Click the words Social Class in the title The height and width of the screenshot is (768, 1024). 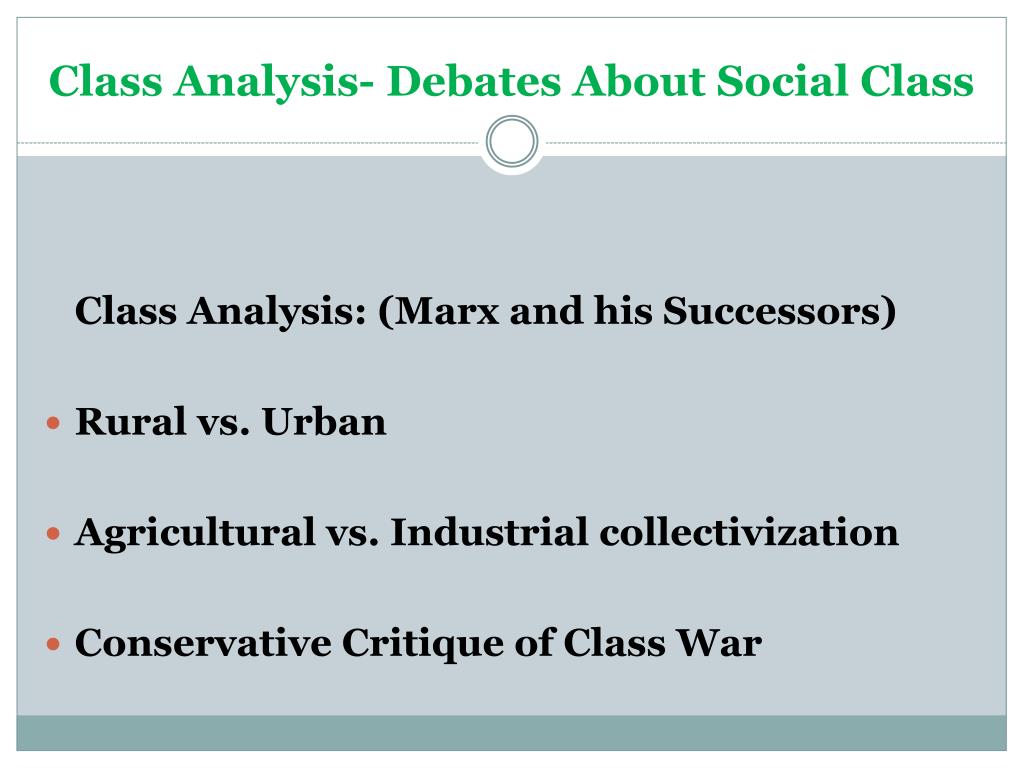pos(845,81)
